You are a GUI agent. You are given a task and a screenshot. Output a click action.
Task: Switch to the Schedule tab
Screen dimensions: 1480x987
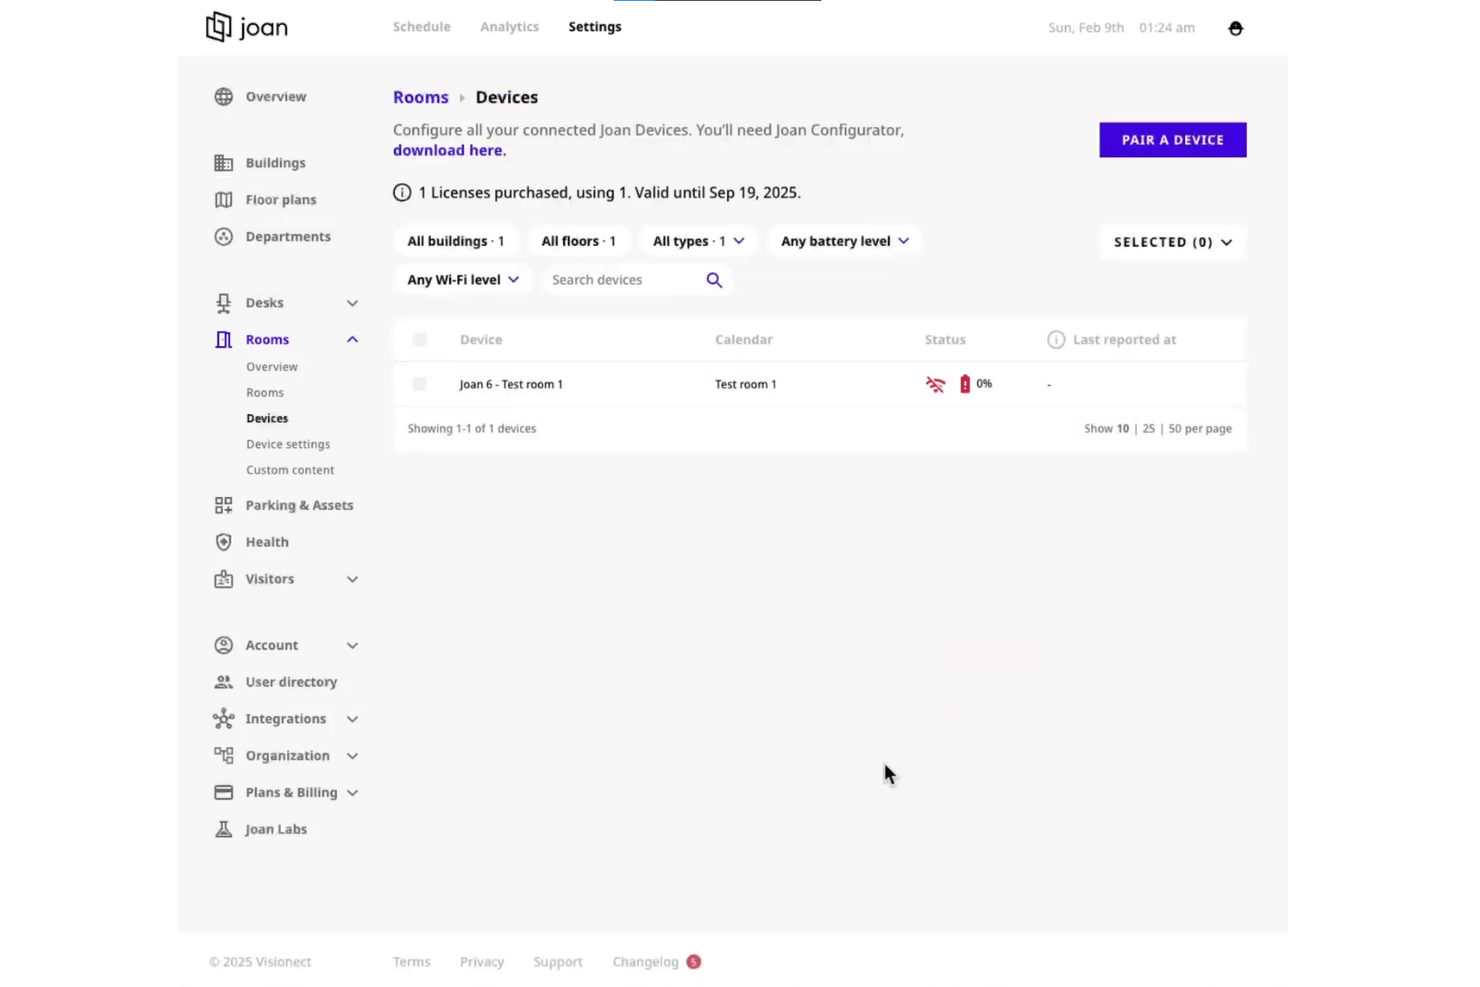(422, 27)
